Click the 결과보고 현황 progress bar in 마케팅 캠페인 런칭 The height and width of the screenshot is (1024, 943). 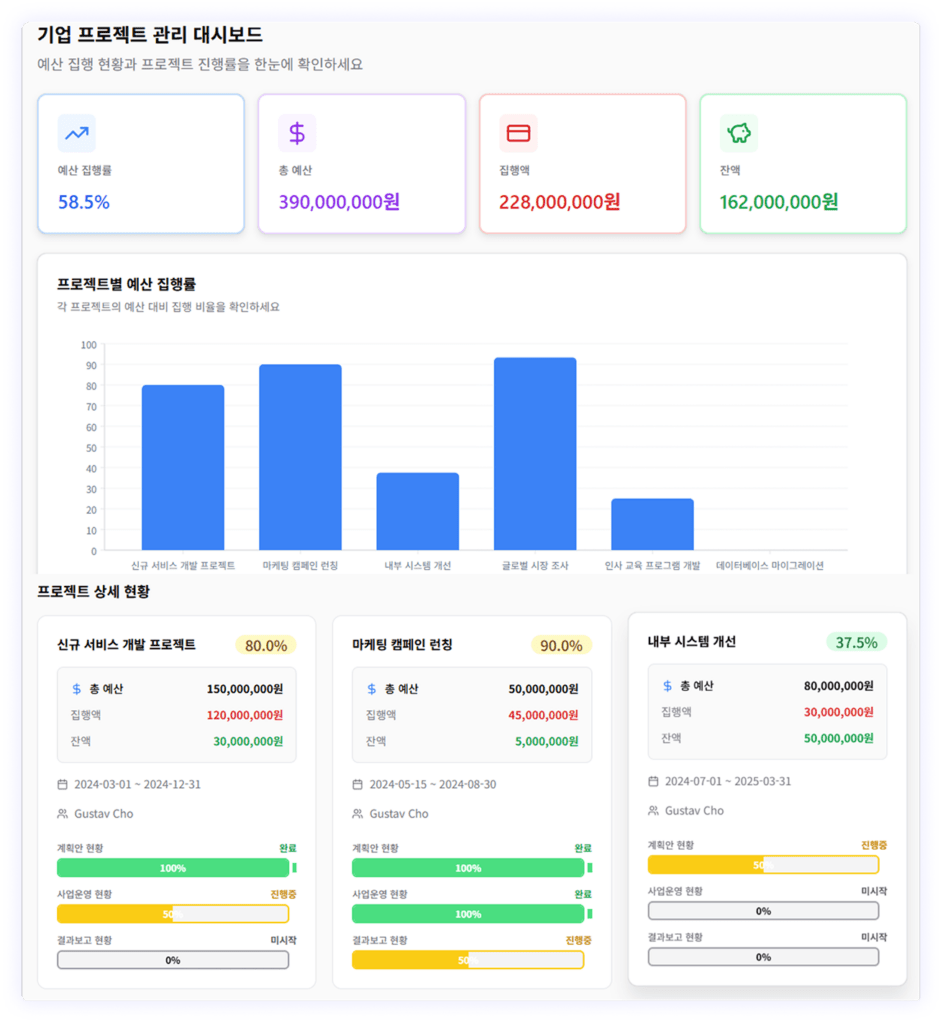click(468, 960)
